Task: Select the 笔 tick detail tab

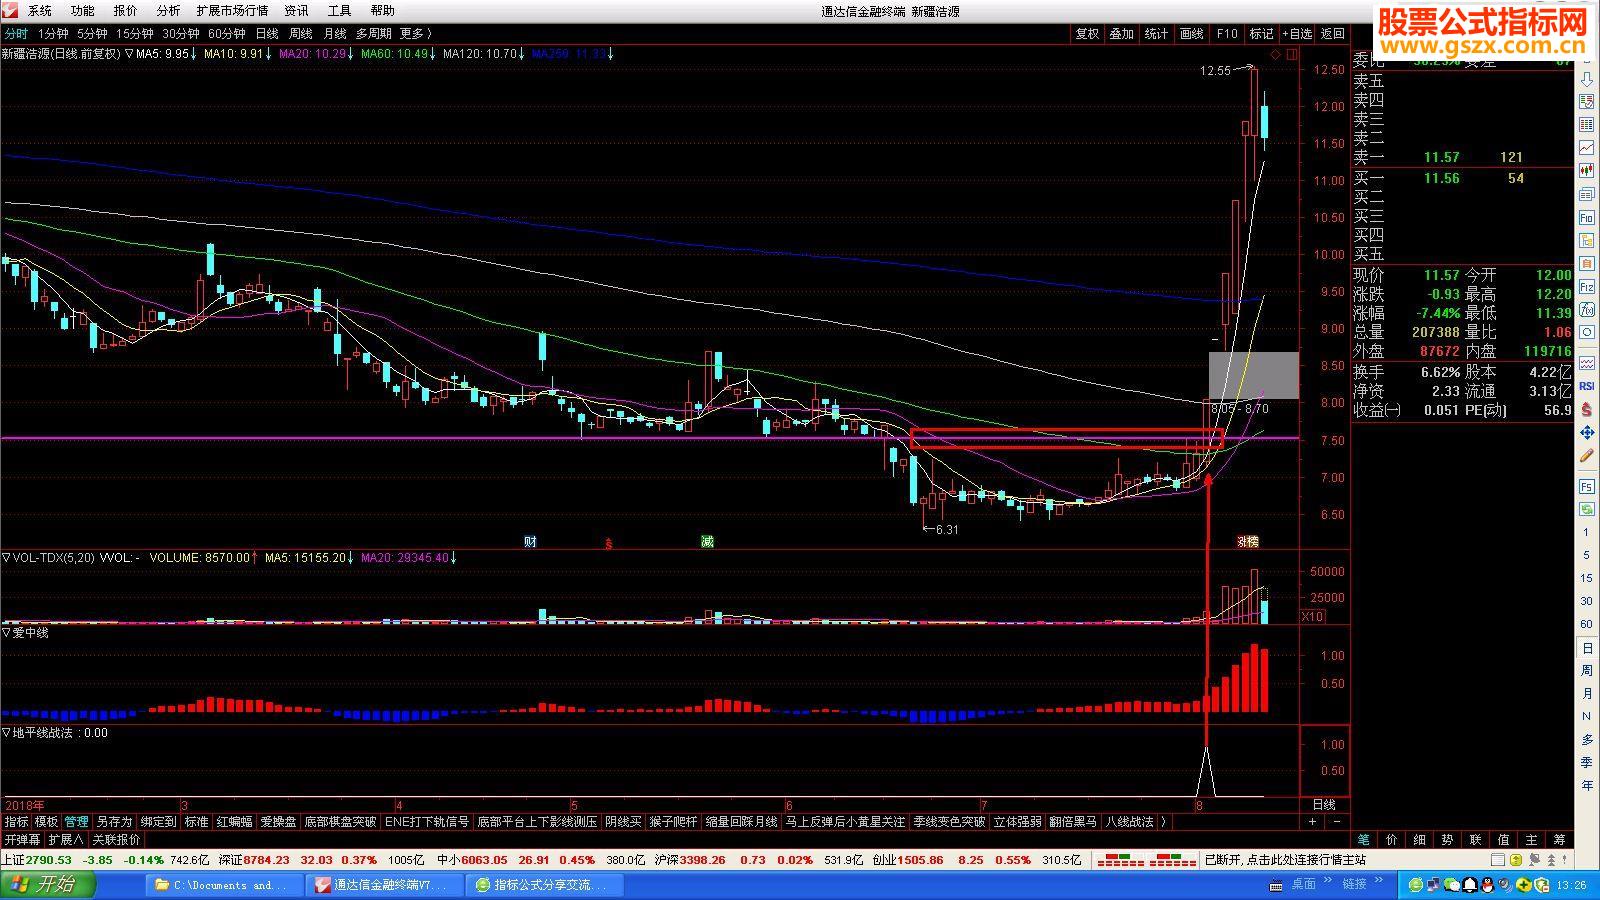Action: (1364, 840)
